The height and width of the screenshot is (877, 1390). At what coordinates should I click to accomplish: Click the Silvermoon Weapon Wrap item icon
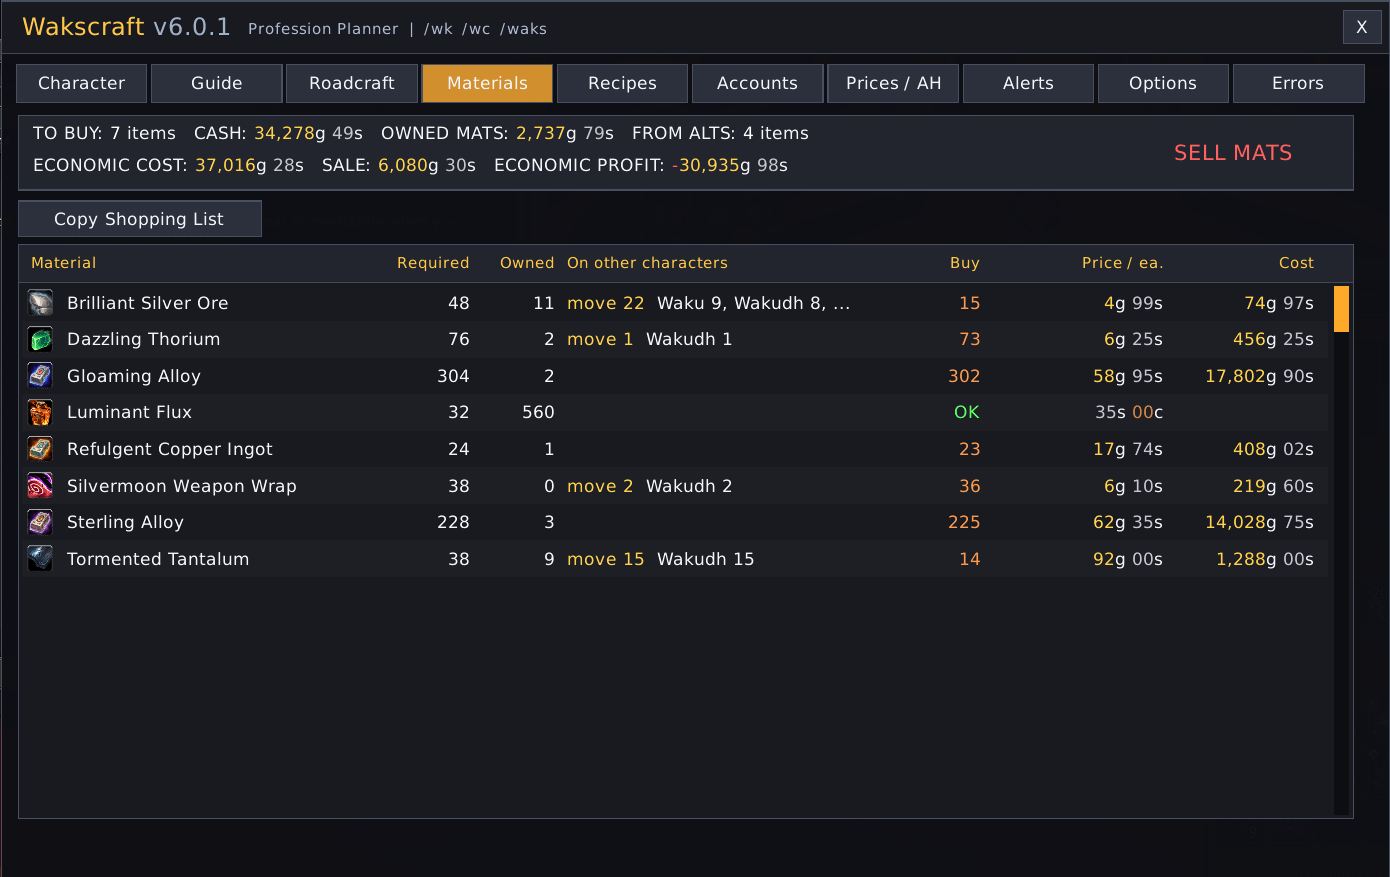tap(40, 486)
